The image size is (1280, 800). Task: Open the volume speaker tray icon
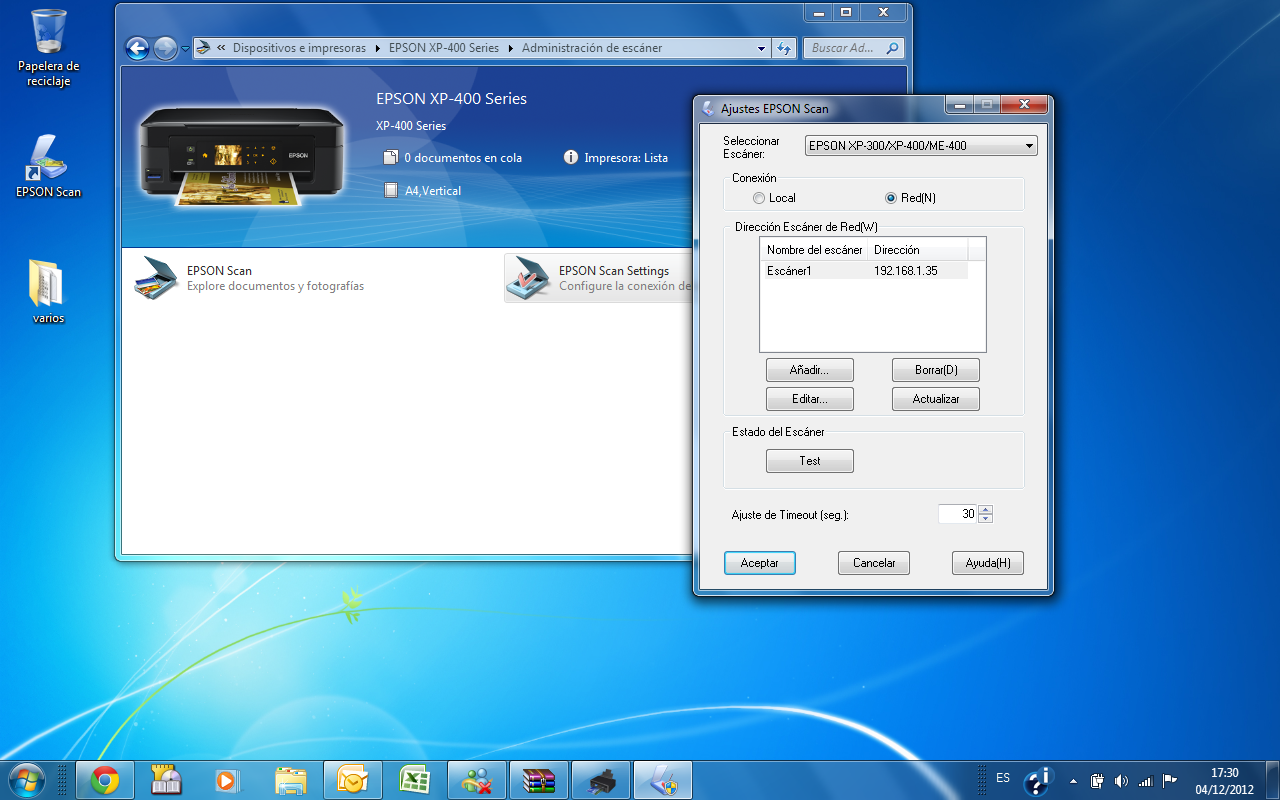[x=1121, y=780]
